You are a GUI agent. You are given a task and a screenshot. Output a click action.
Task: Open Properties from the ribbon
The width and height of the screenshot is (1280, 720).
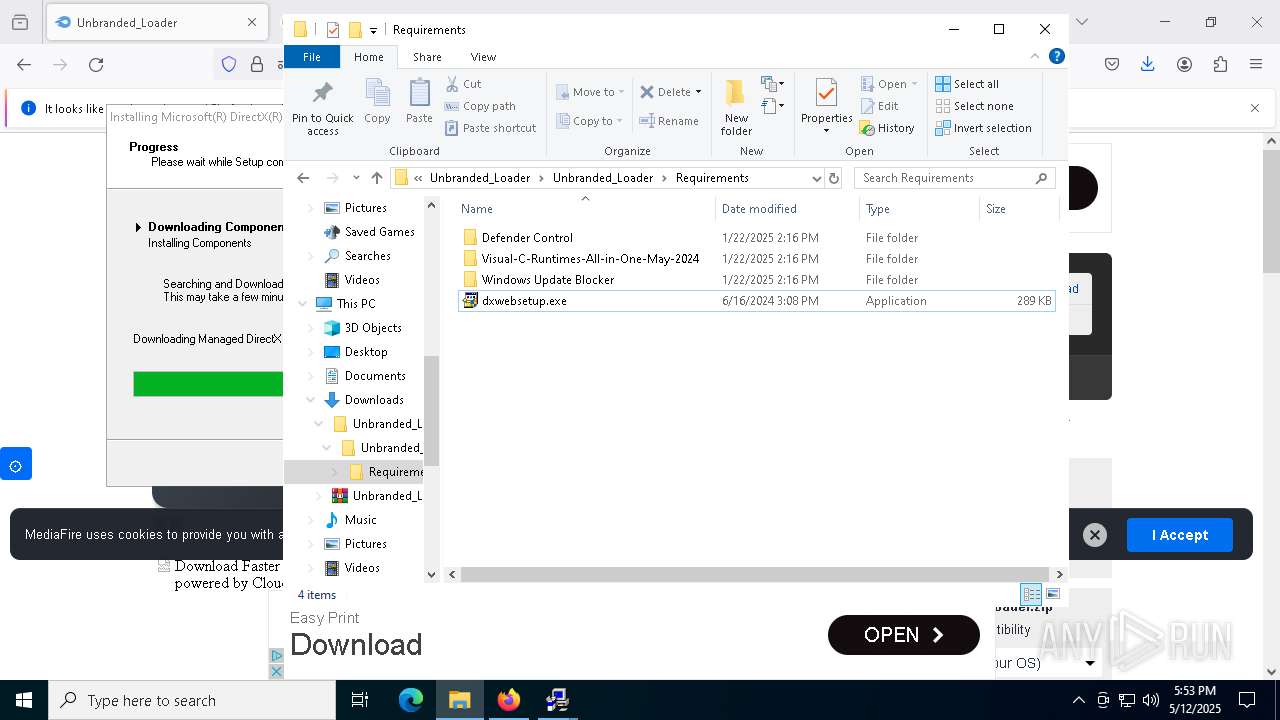tap(826, 107)
